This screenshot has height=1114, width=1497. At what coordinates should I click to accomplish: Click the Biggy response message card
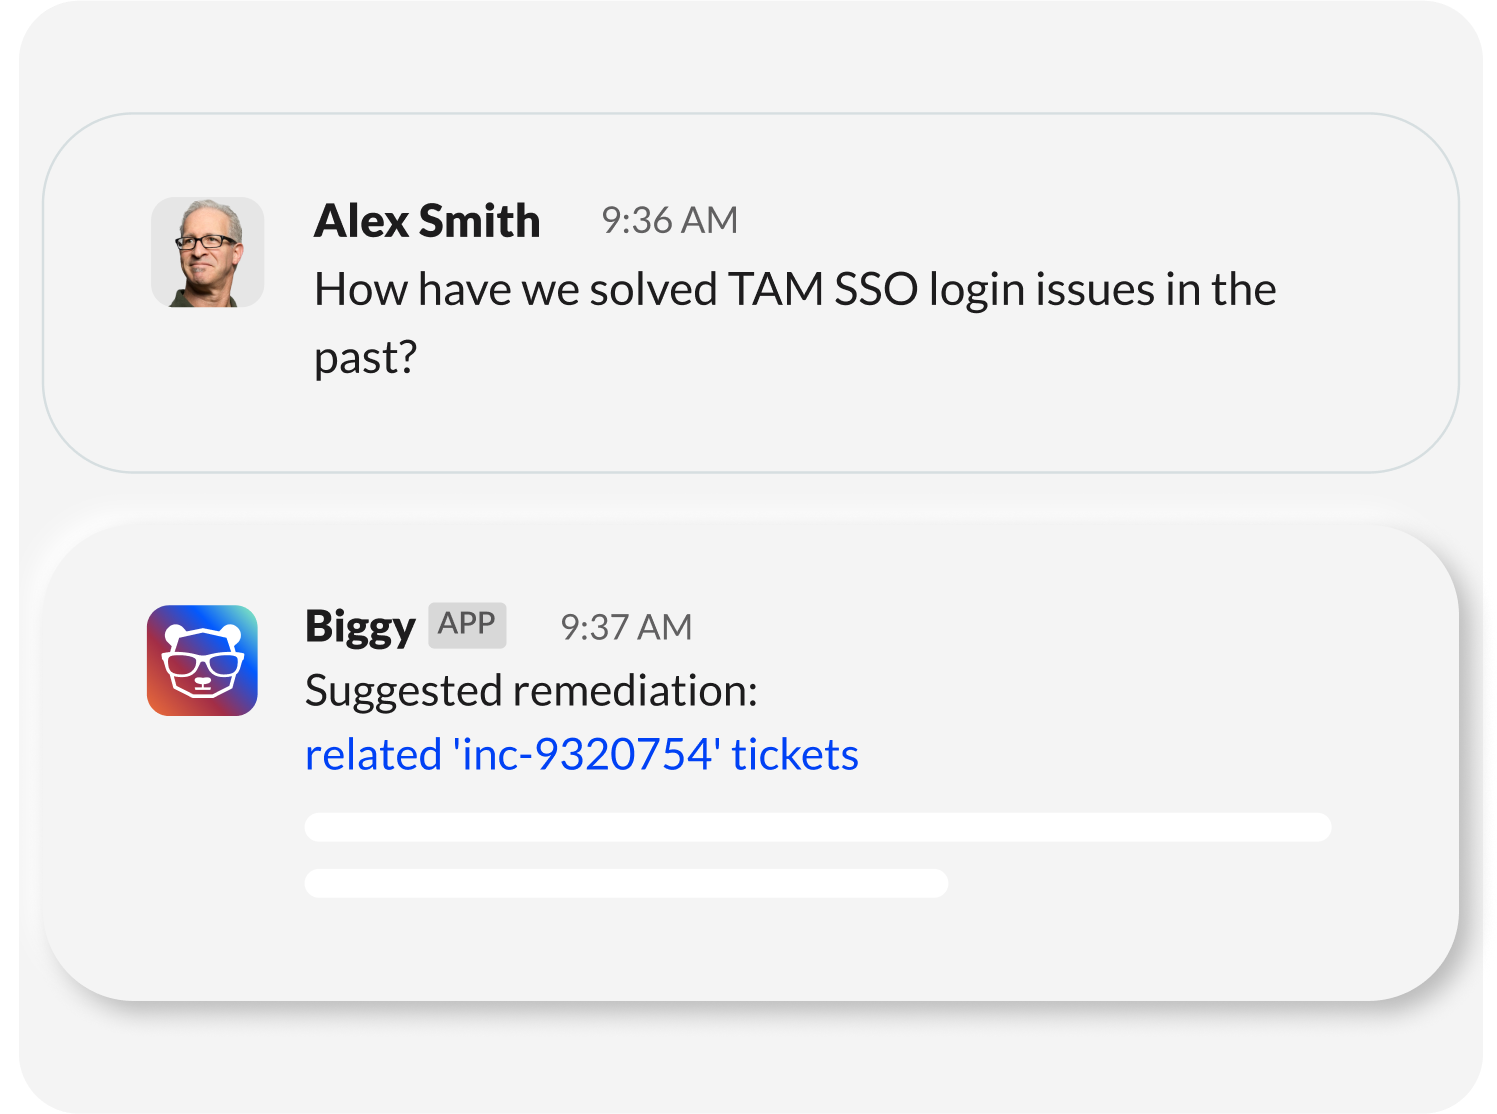pyautogui.click(x=750, y=762)
